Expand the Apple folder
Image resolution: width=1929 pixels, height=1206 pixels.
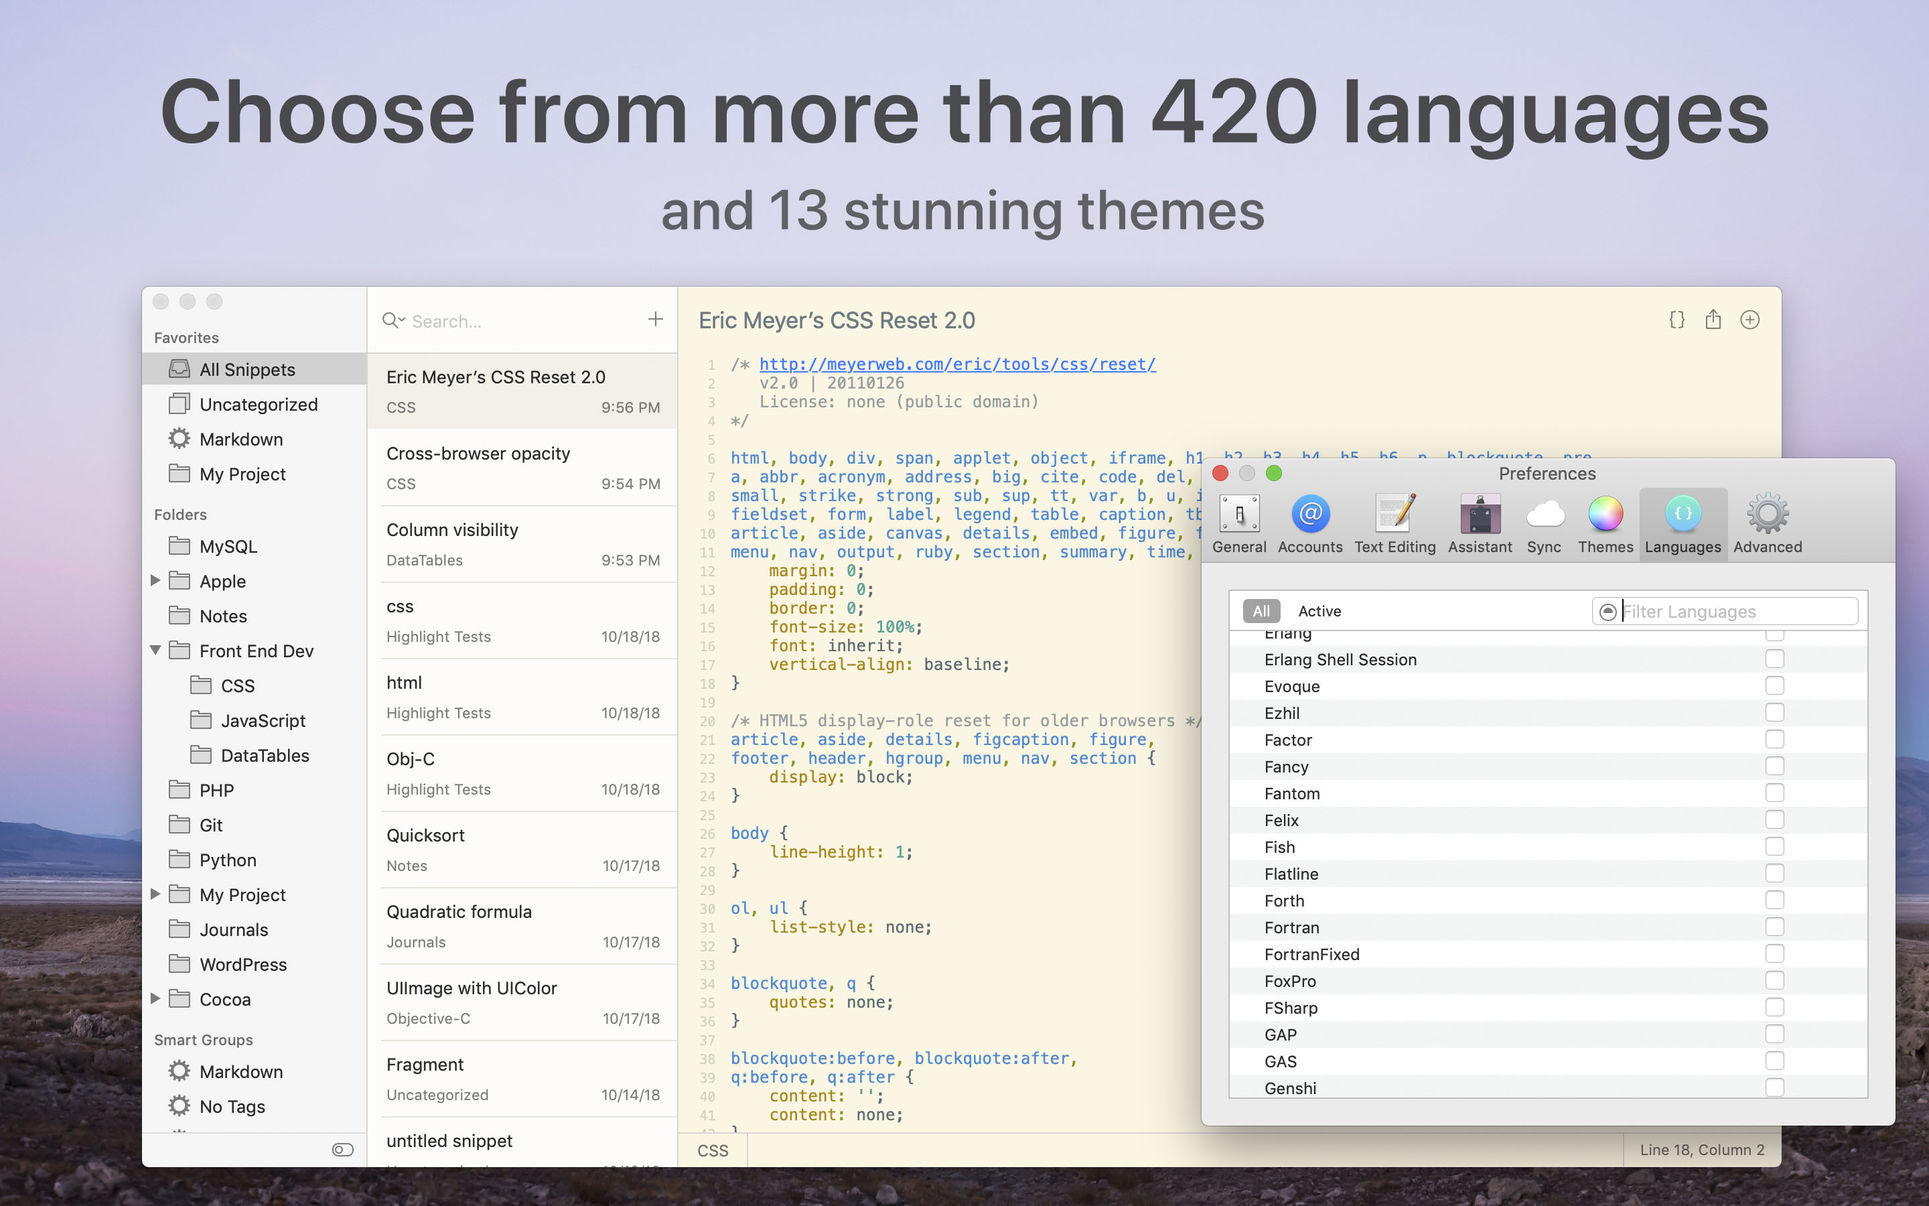click(156, 581)
